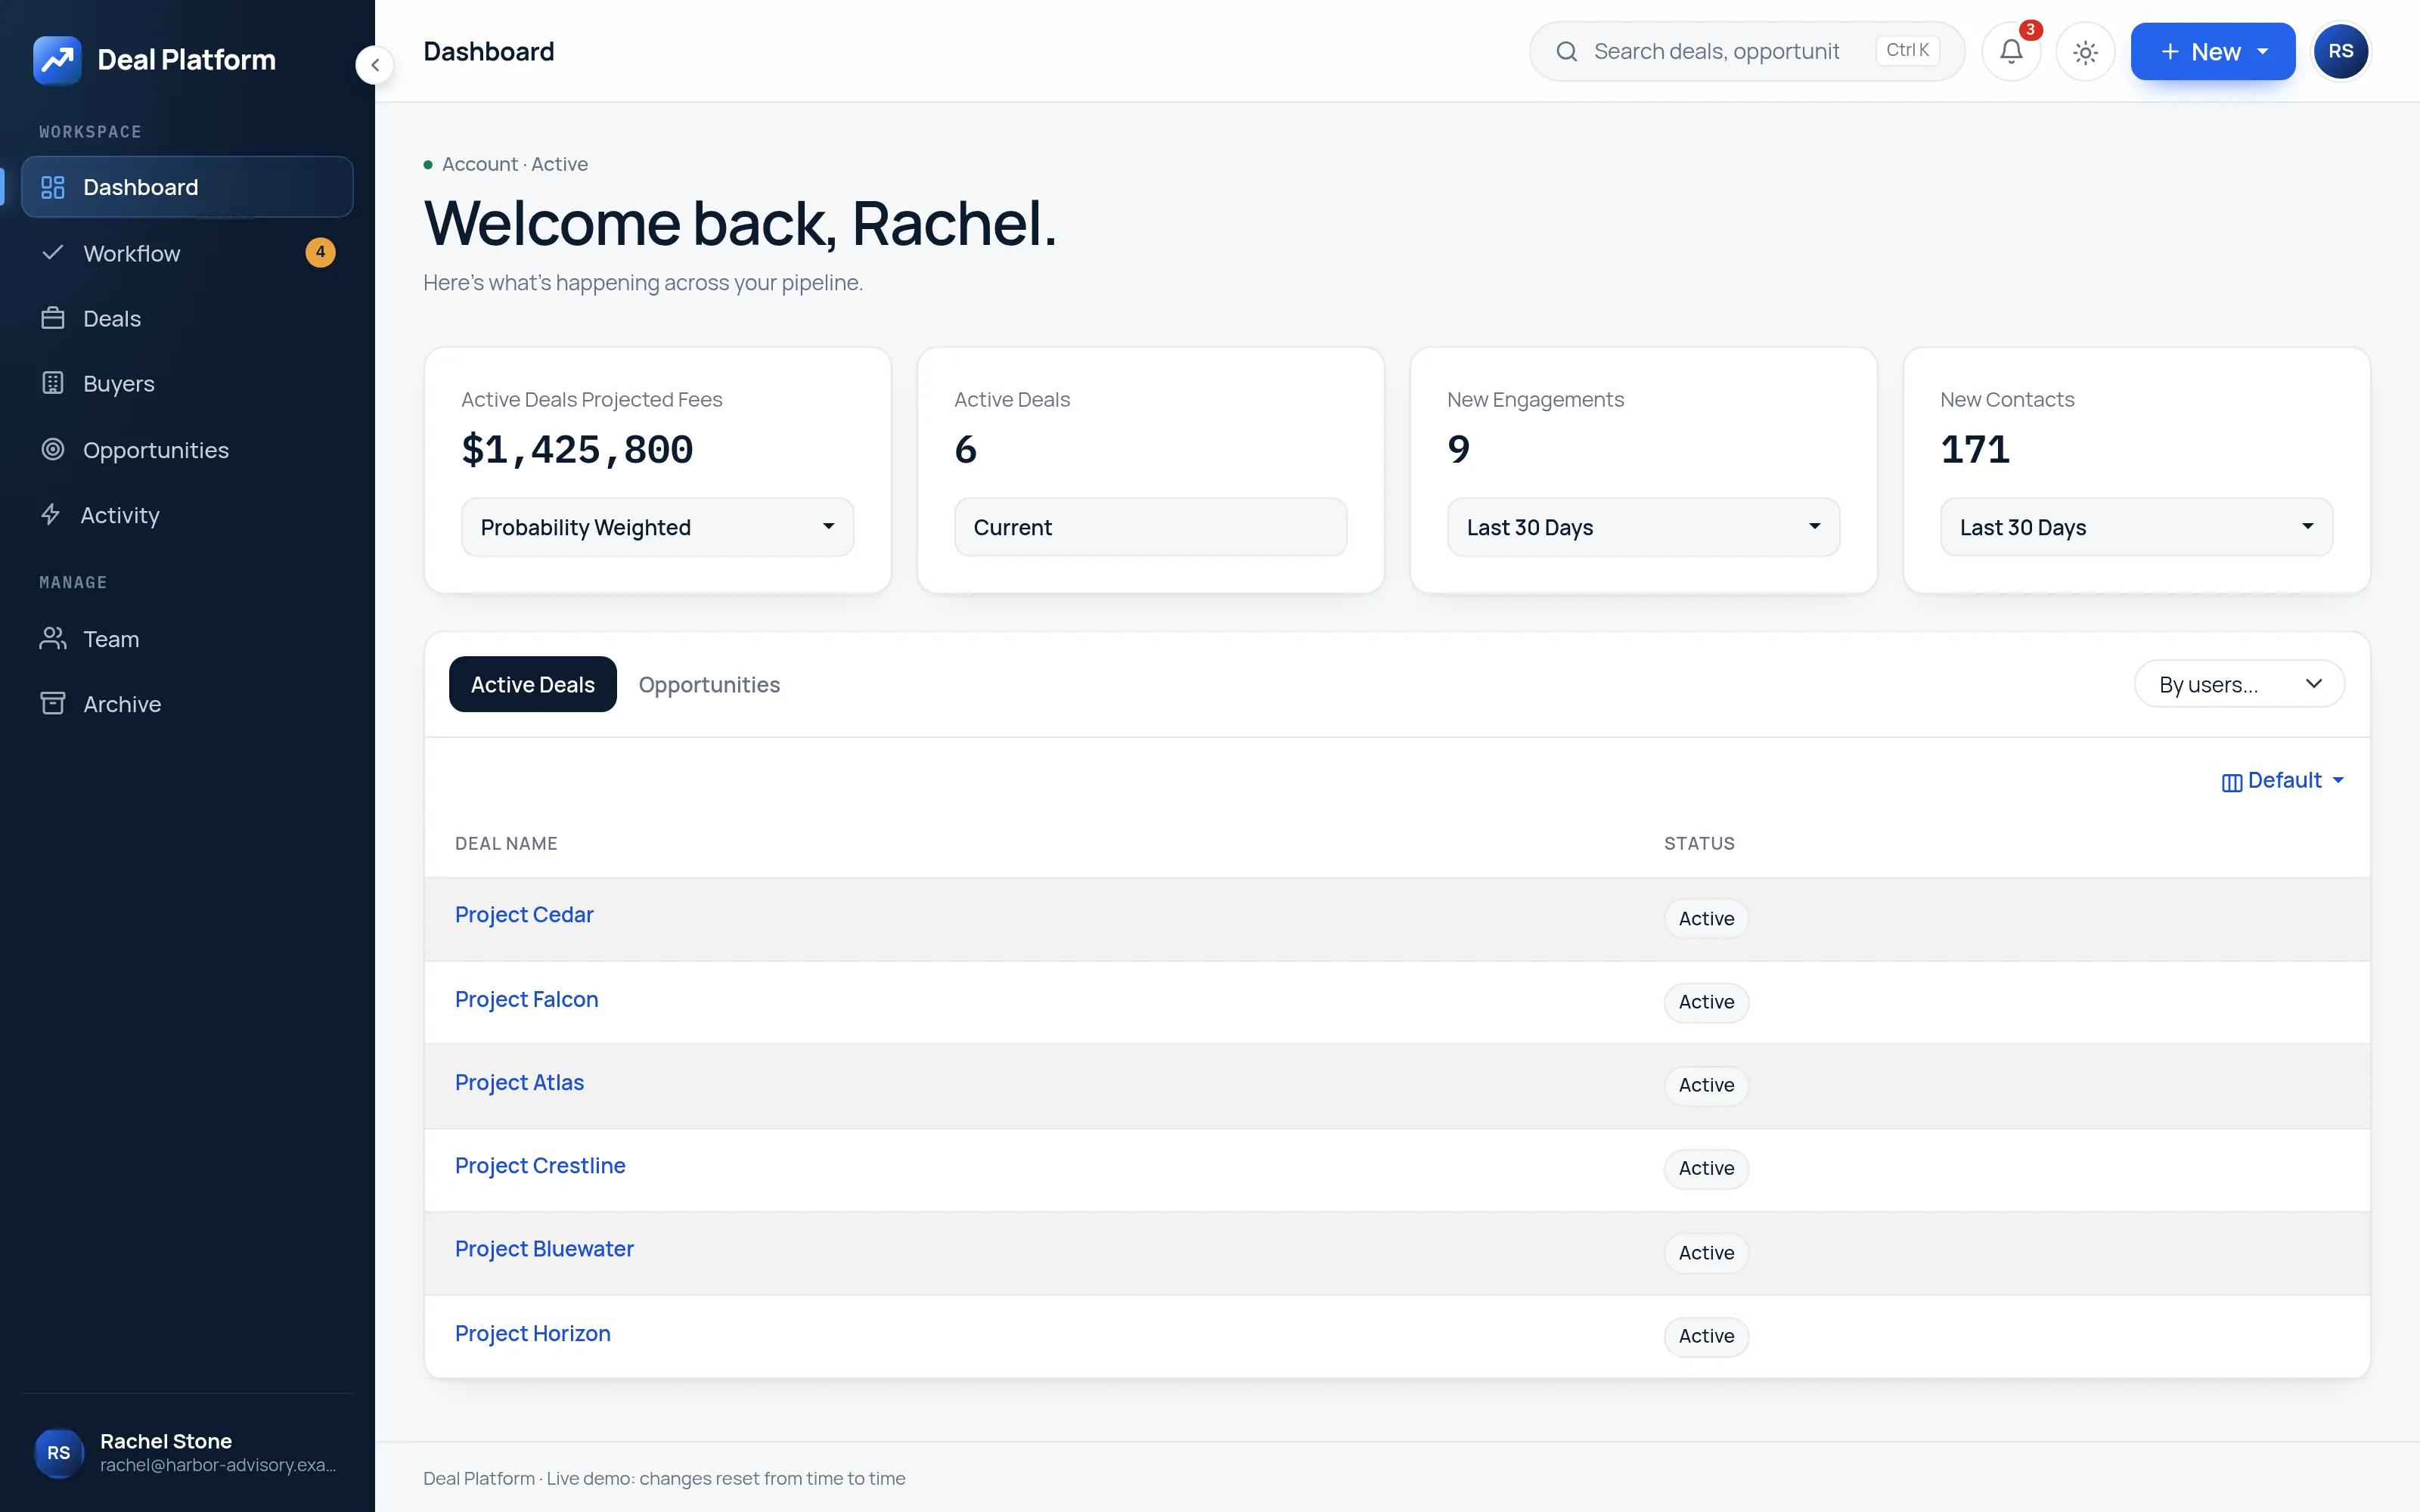Click the DEAL NAME column header

pyautogui.click(x=506, y=843)
